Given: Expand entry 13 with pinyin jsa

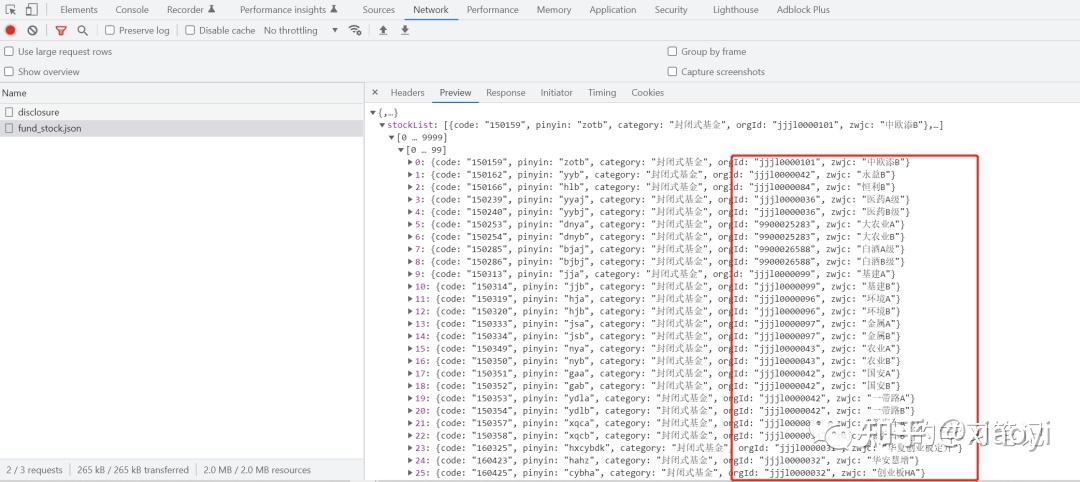Looking at the screenshot, I should [411, 324].
